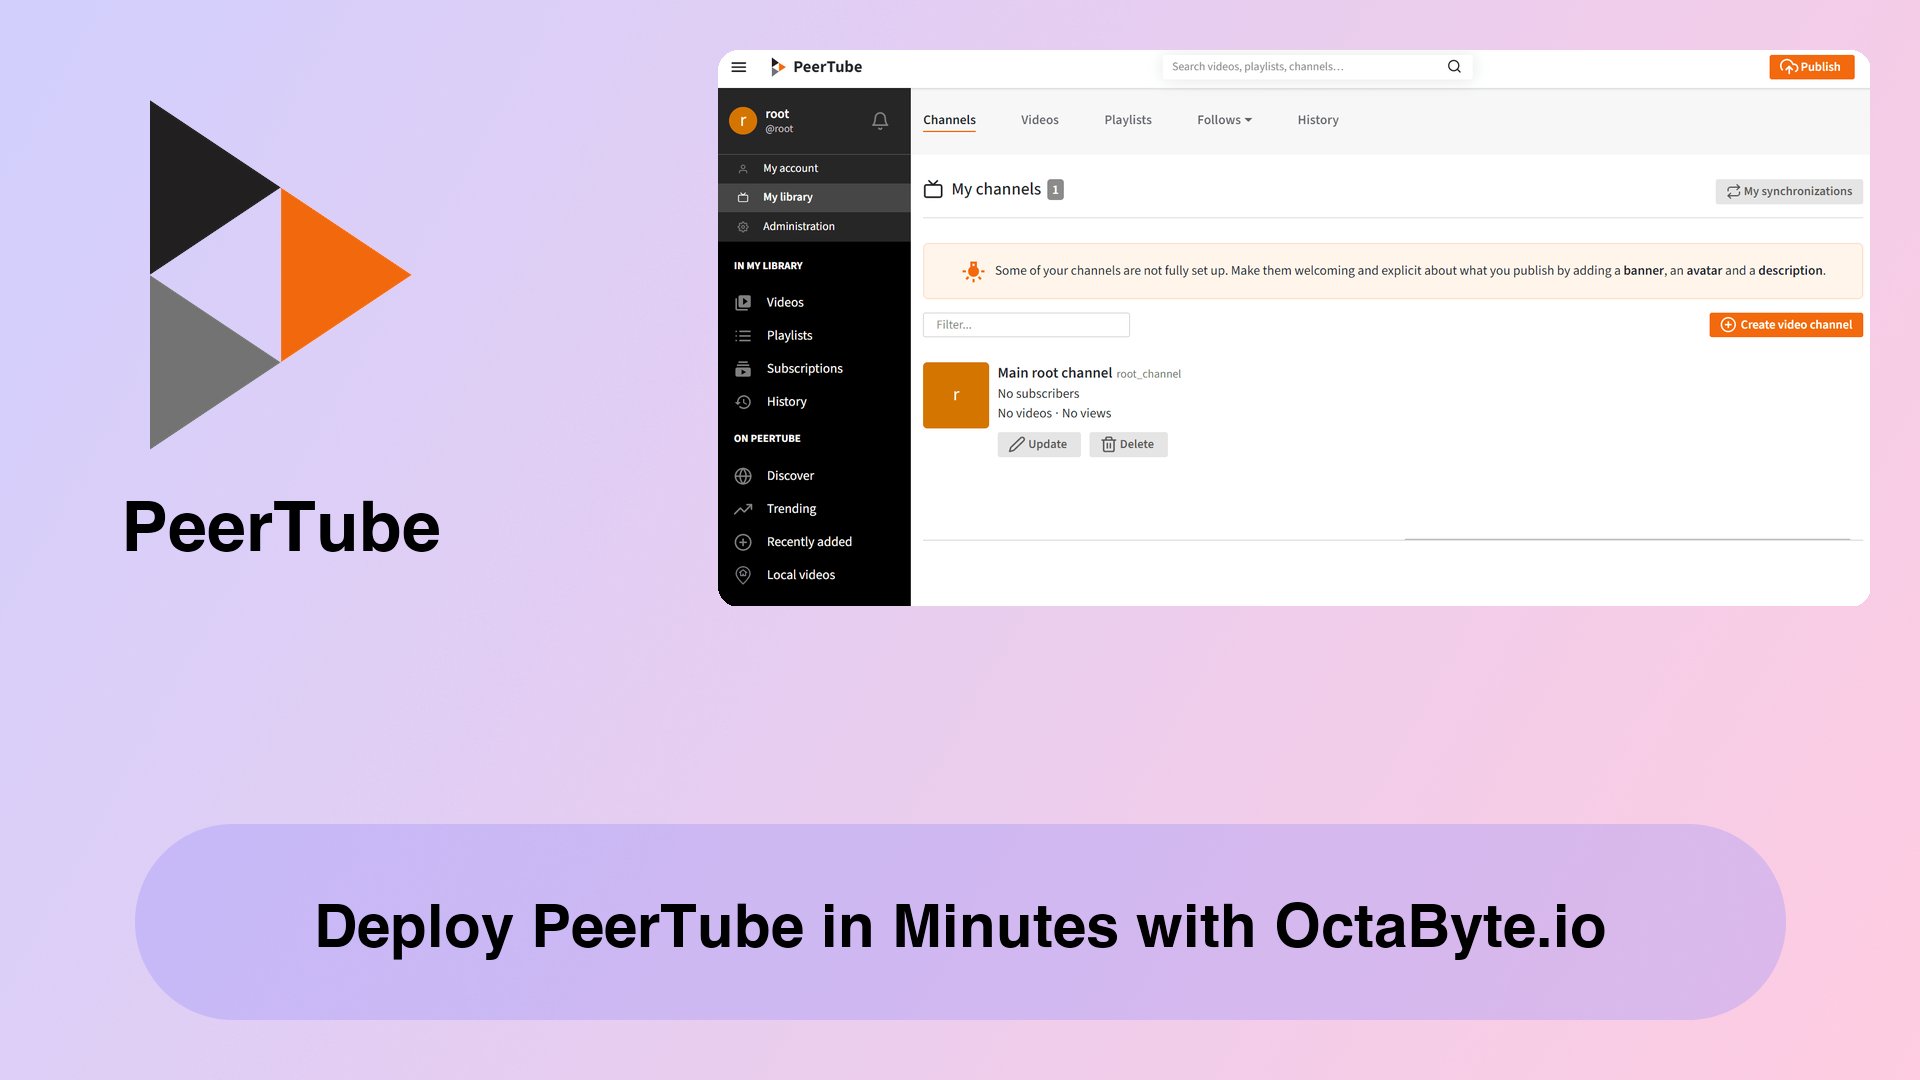Click the Discover globe icon

pyautogui.click(x=744, y=475)
